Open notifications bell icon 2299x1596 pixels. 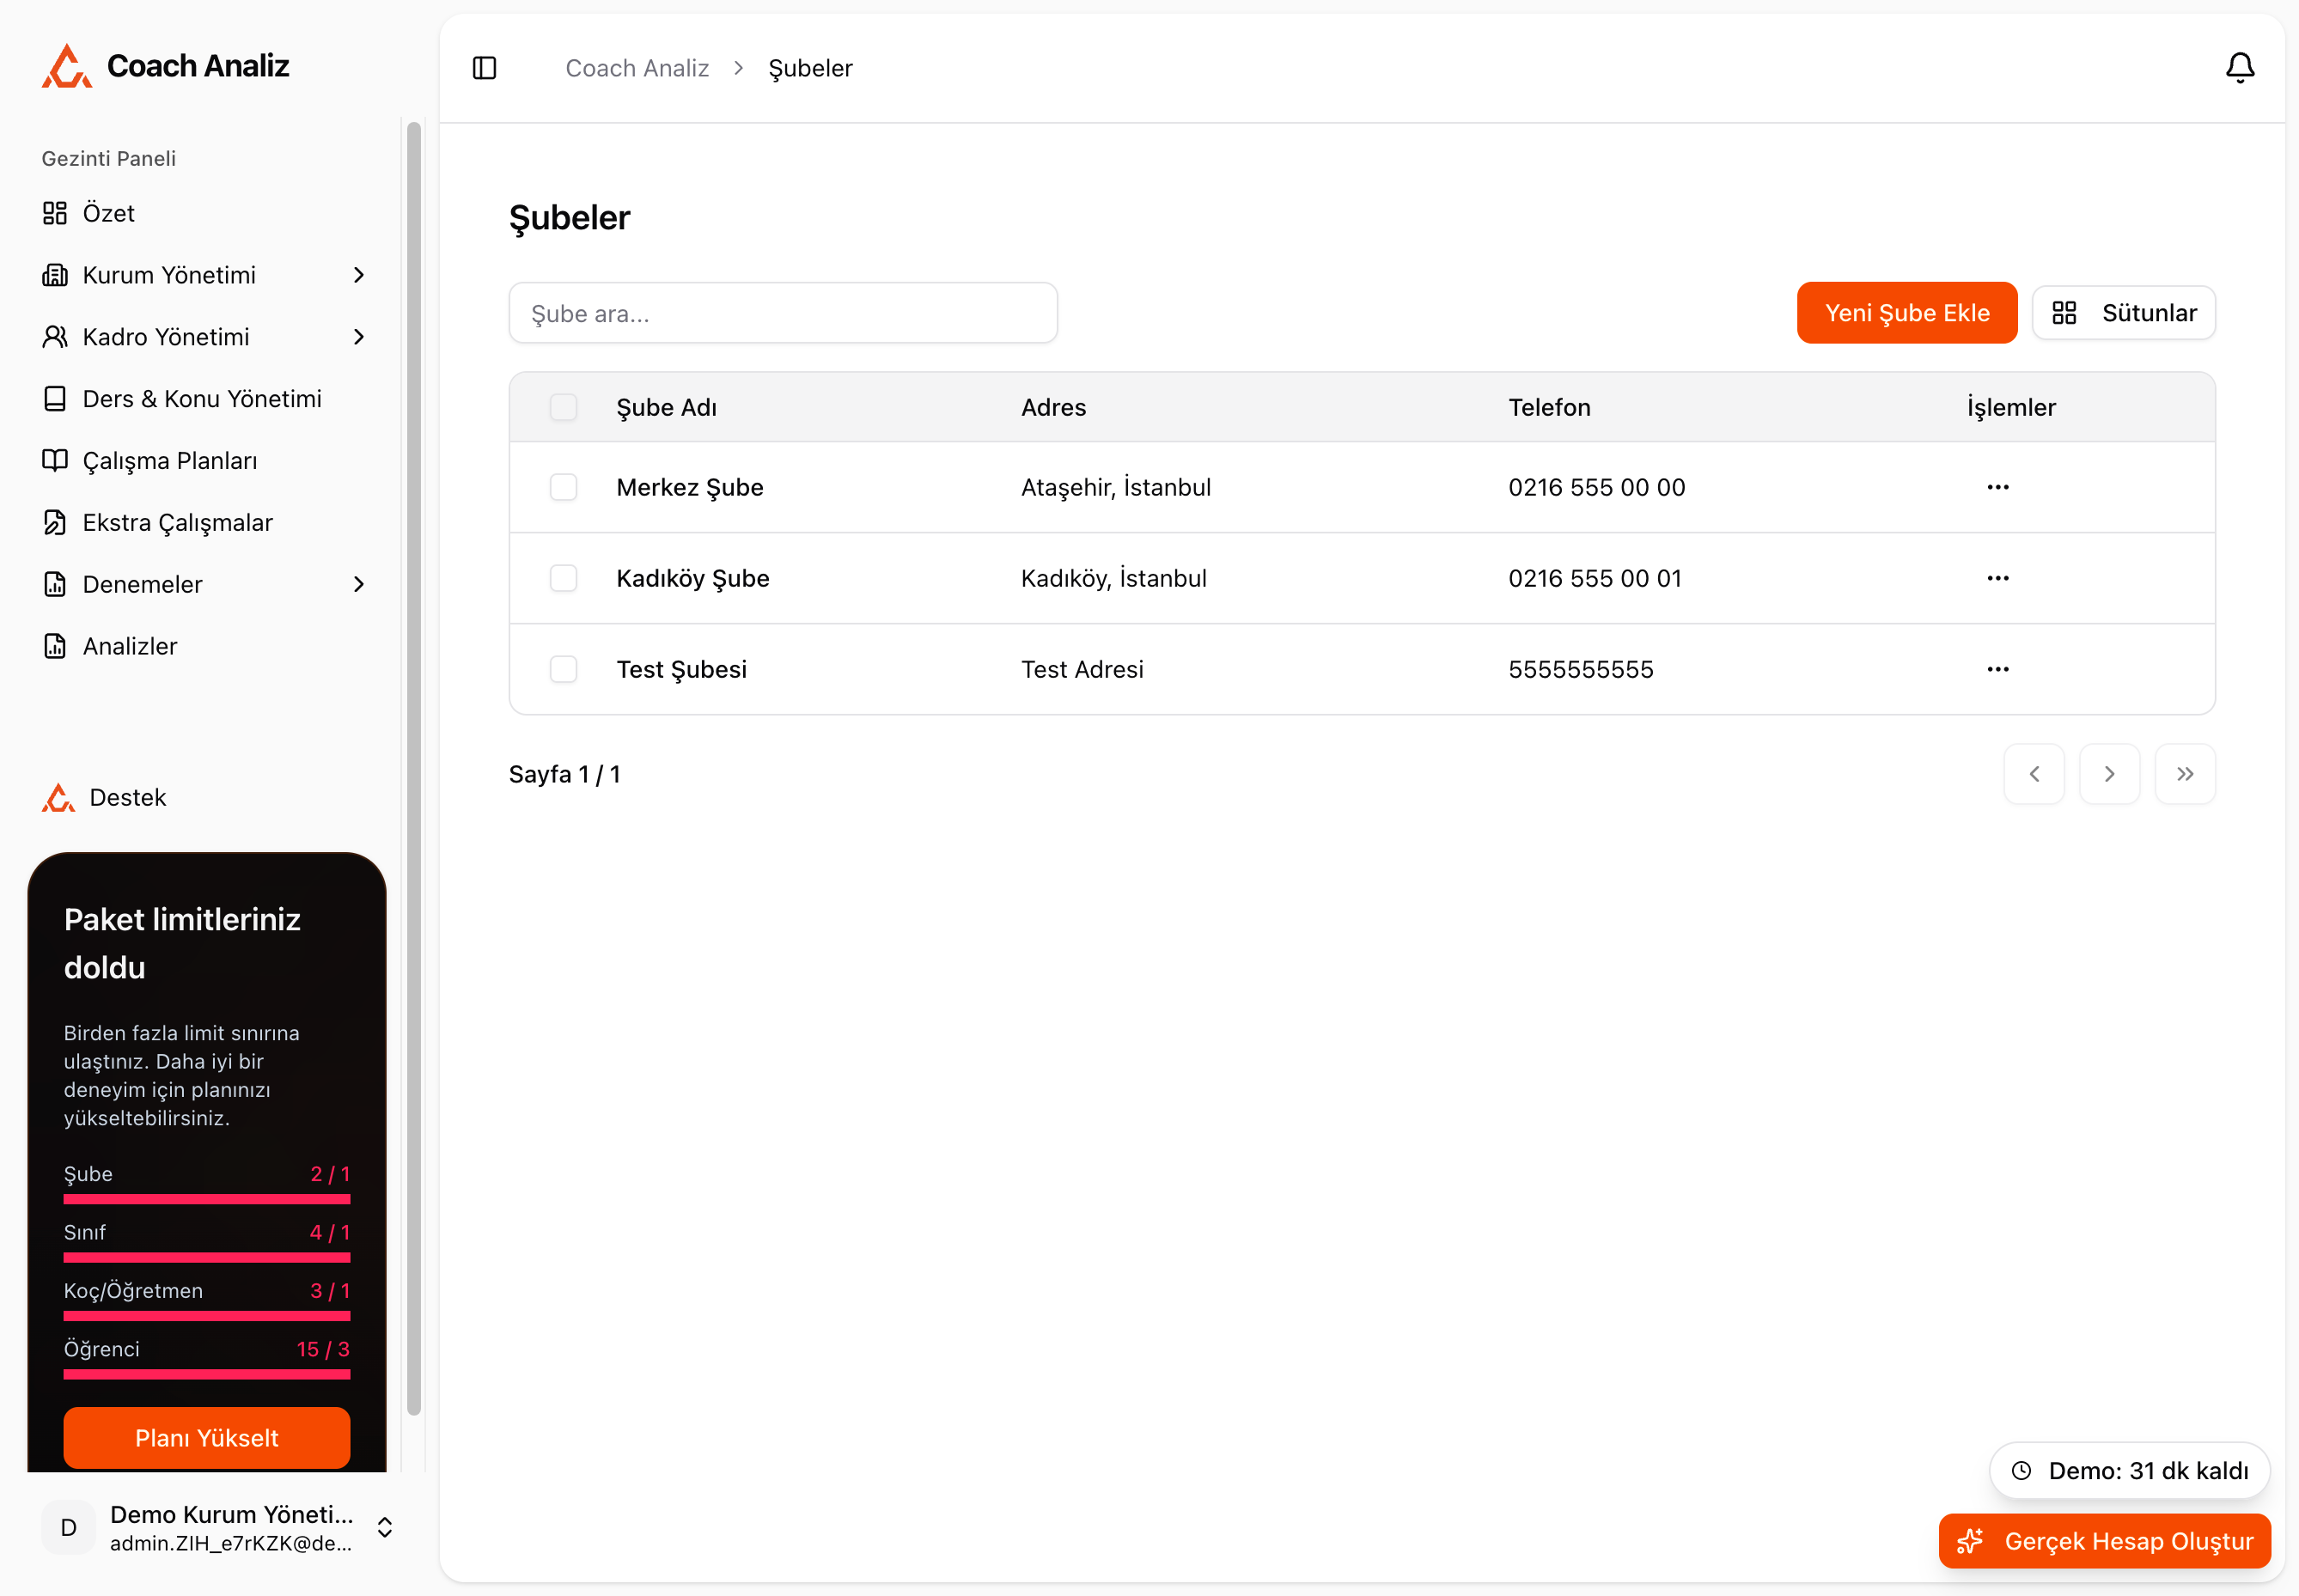coord(2239,68)
